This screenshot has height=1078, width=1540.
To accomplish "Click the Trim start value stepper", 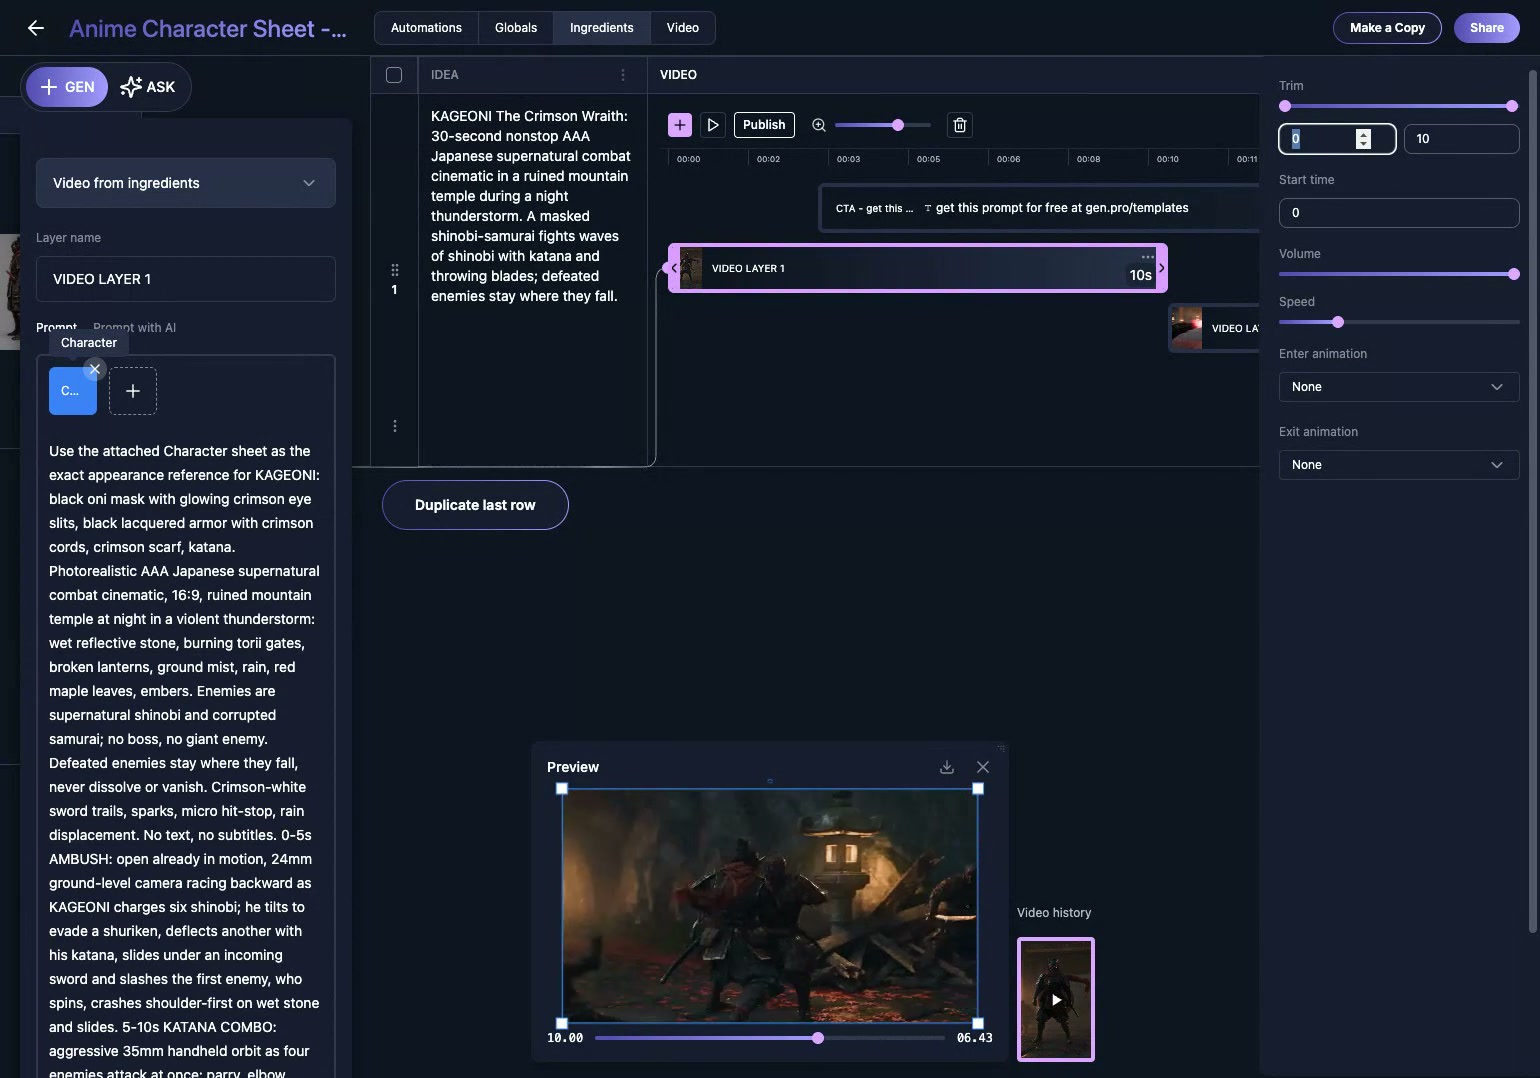I will (x=1363, y=139).
